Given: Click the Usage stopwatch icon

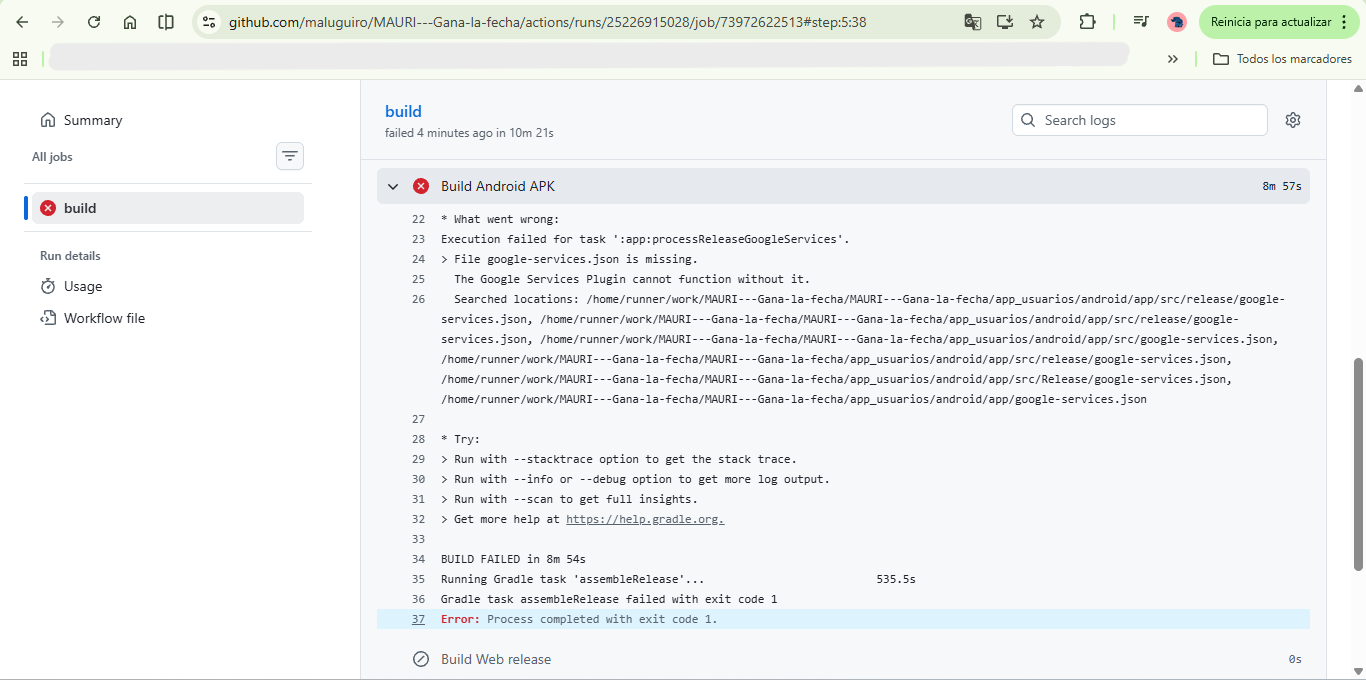Looking at the screenshot, I should point(48,286).
